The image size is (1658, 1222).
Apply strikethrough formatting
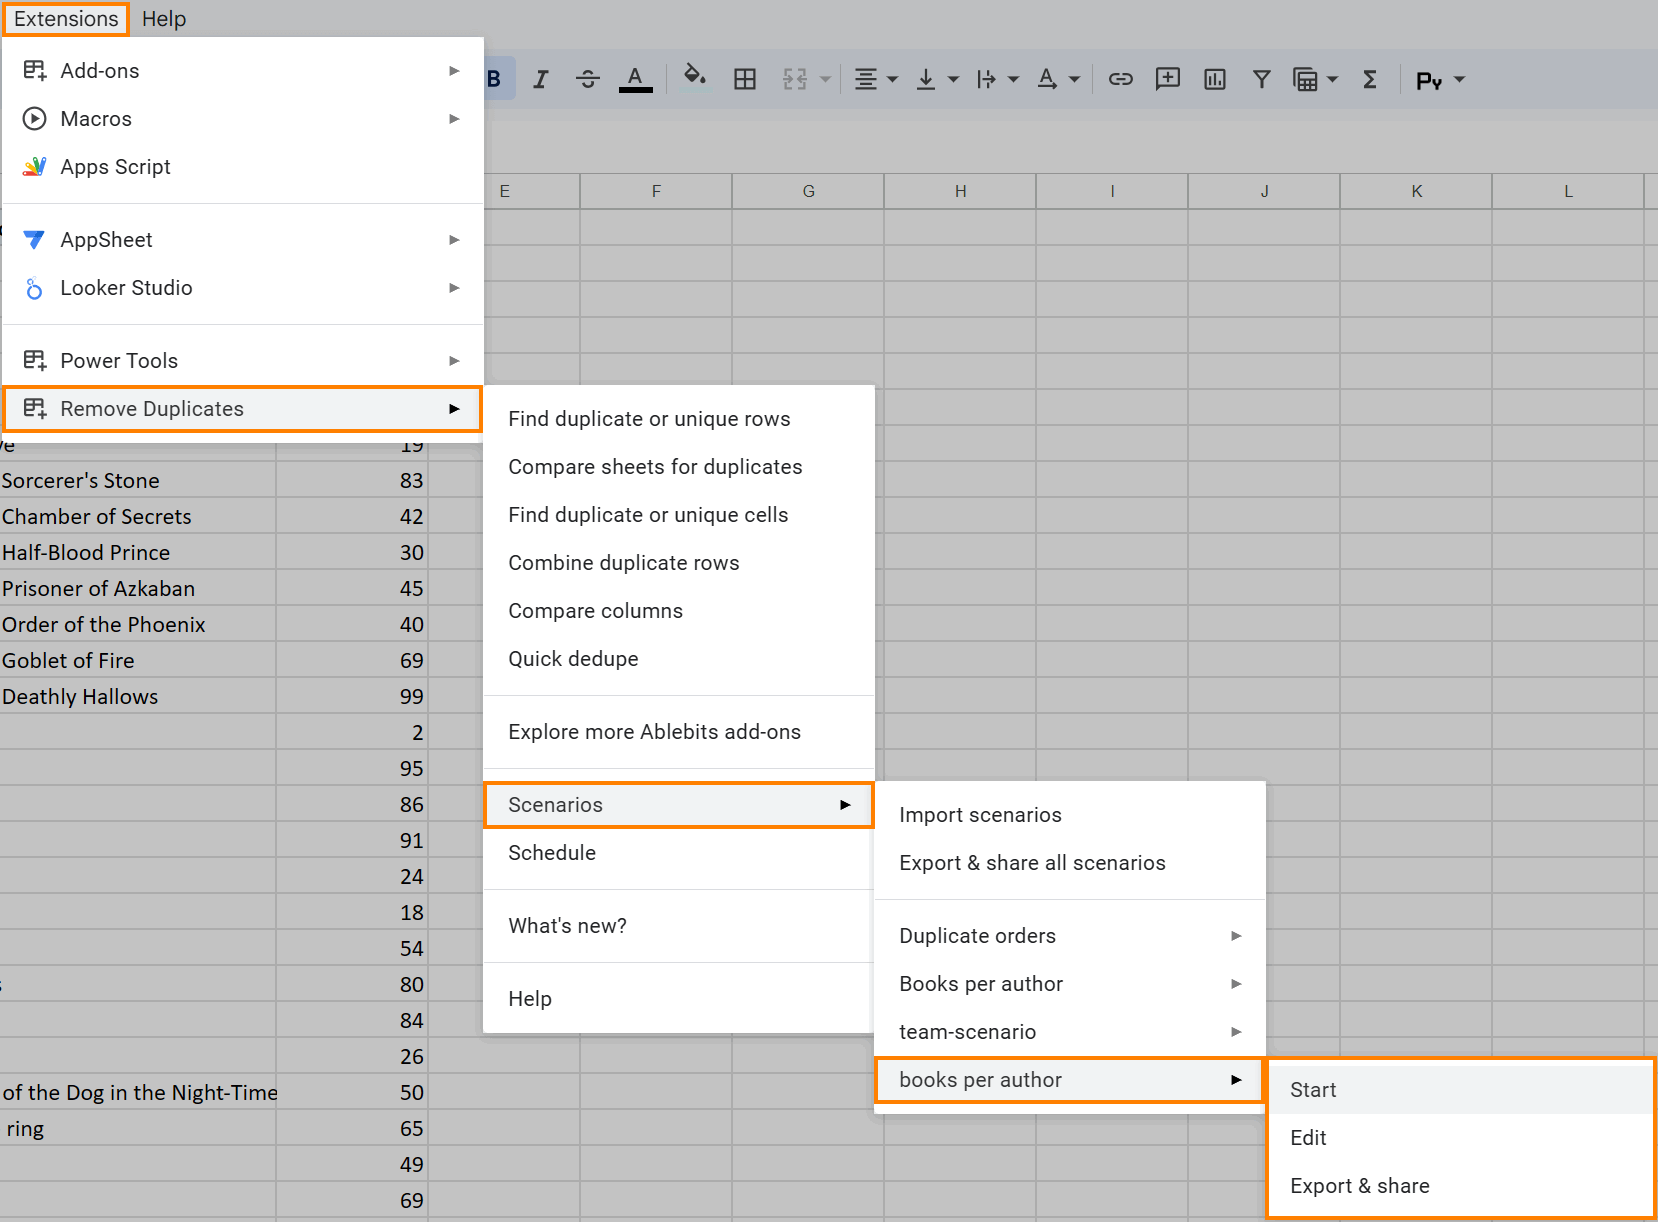[x=588, y=79]
